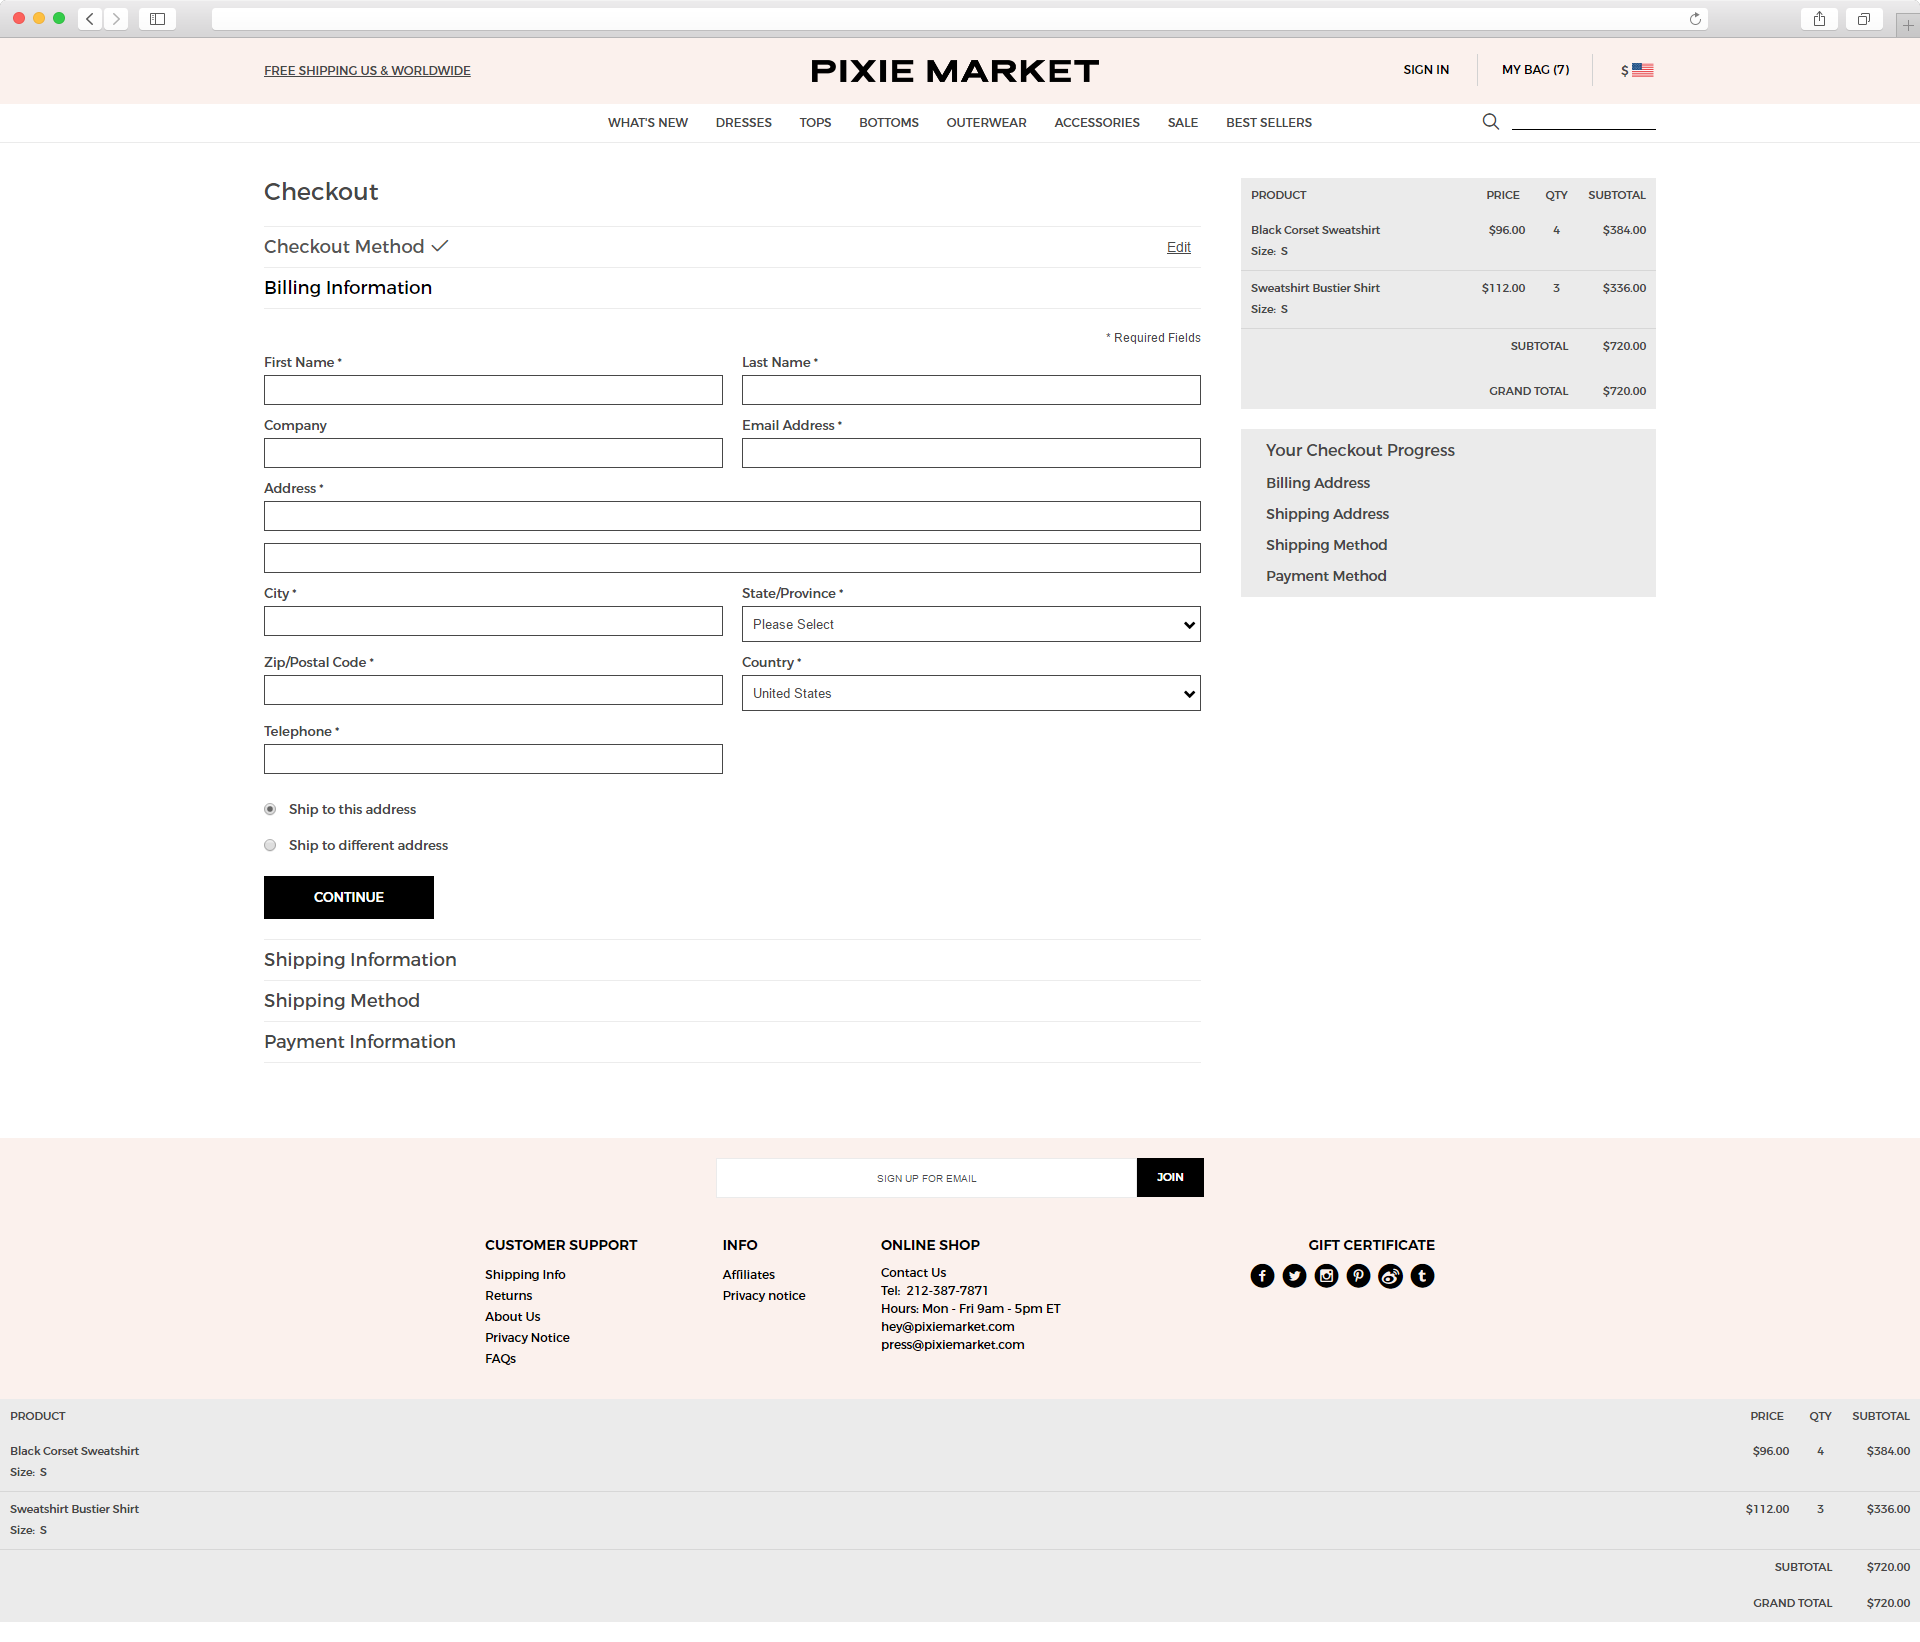The height and width of the screenshot is (1642, 1920).
Task: Focus the first Address line field
Action: pyautogui.click(x=732, y=516)
